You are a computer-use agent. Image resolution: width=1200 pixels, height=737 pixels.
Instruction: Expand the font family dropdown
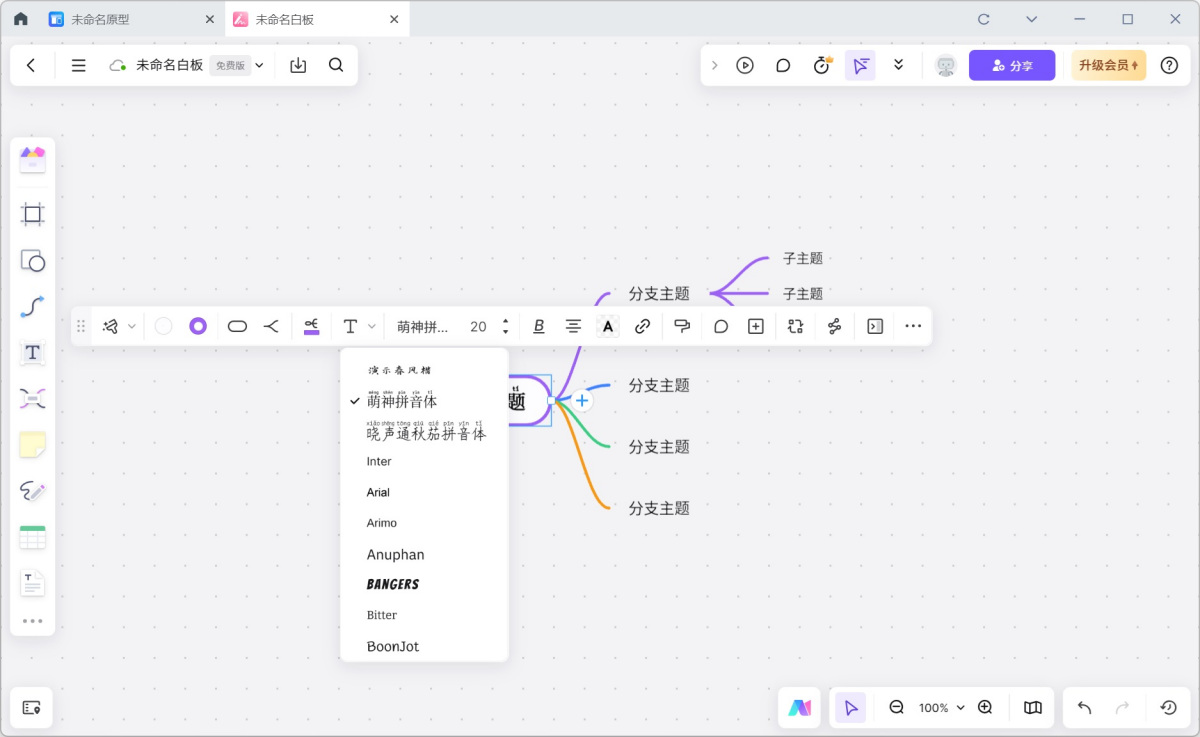pos(424,326)
